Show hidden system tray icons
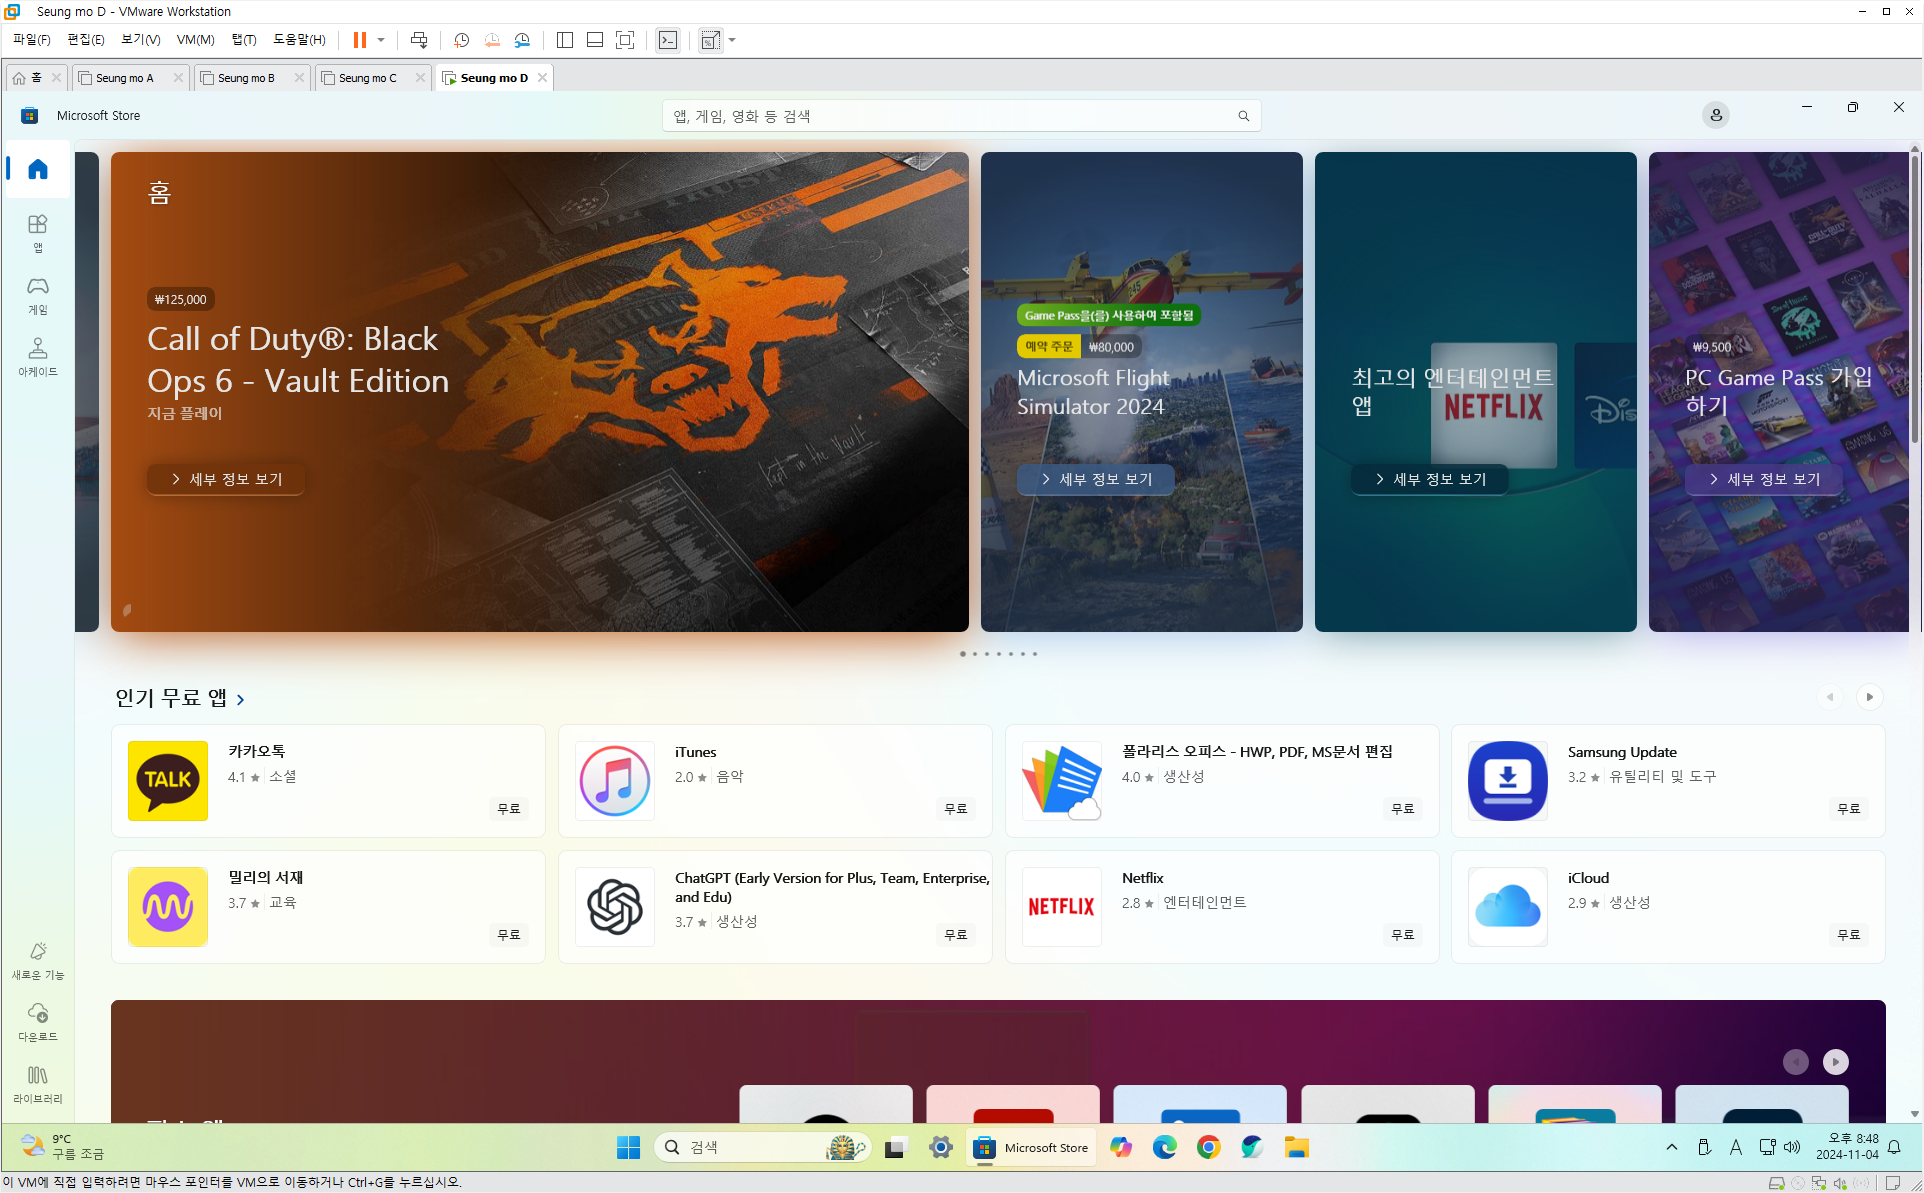The width and height of the screenshot is (1924, 1193). [1671, 1147]
